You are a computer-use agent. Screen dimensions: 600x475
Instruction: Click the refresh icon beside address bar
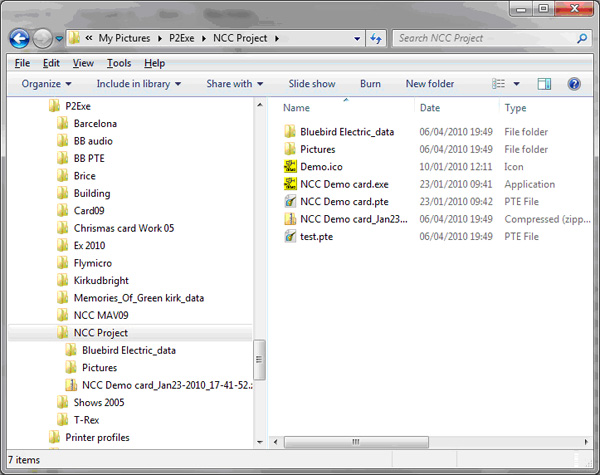click(x=376, y=39)
